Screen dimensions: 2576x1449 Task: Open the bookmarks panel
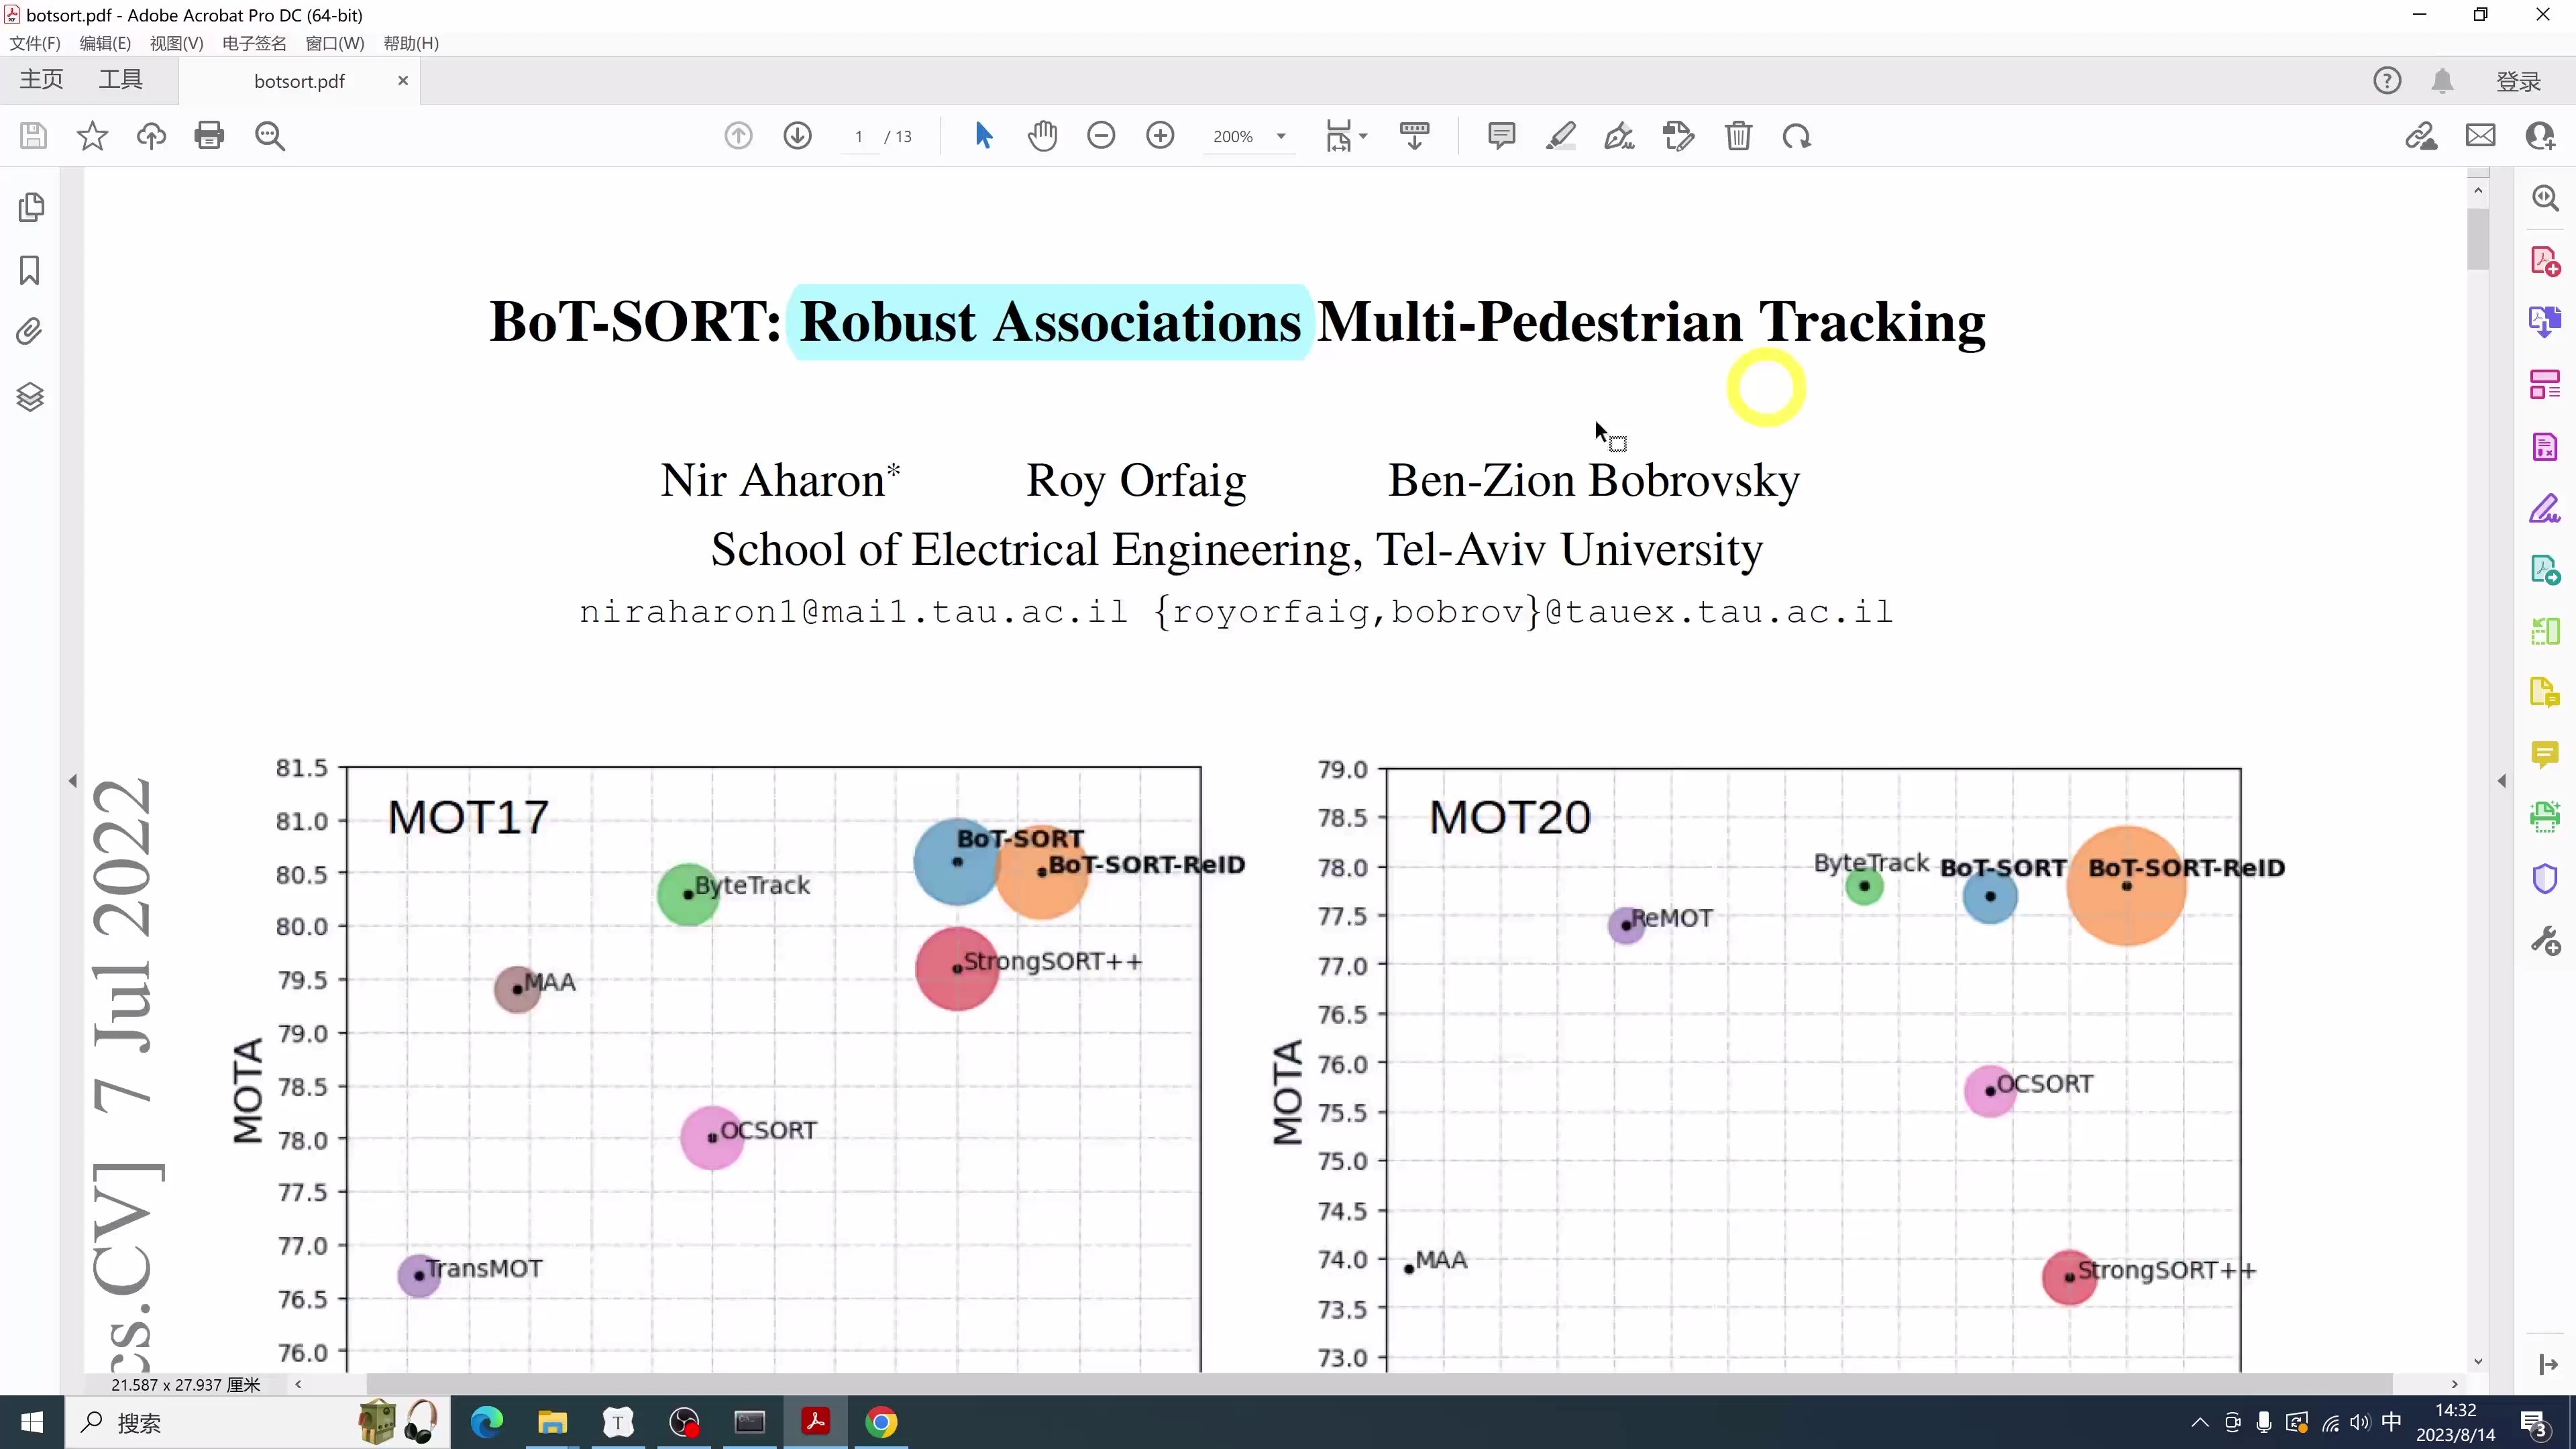(x=30, y=270)
